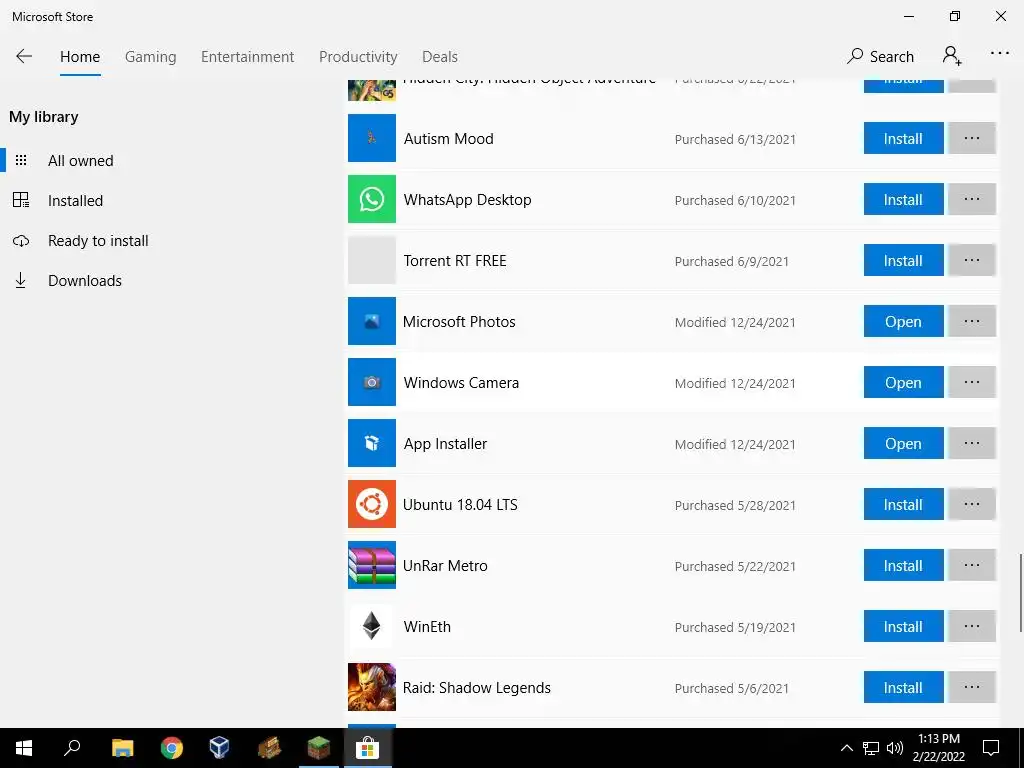This screenshot has height=768, width=1024.
Task: Switch to the Home tab
Action: (80, 57)
